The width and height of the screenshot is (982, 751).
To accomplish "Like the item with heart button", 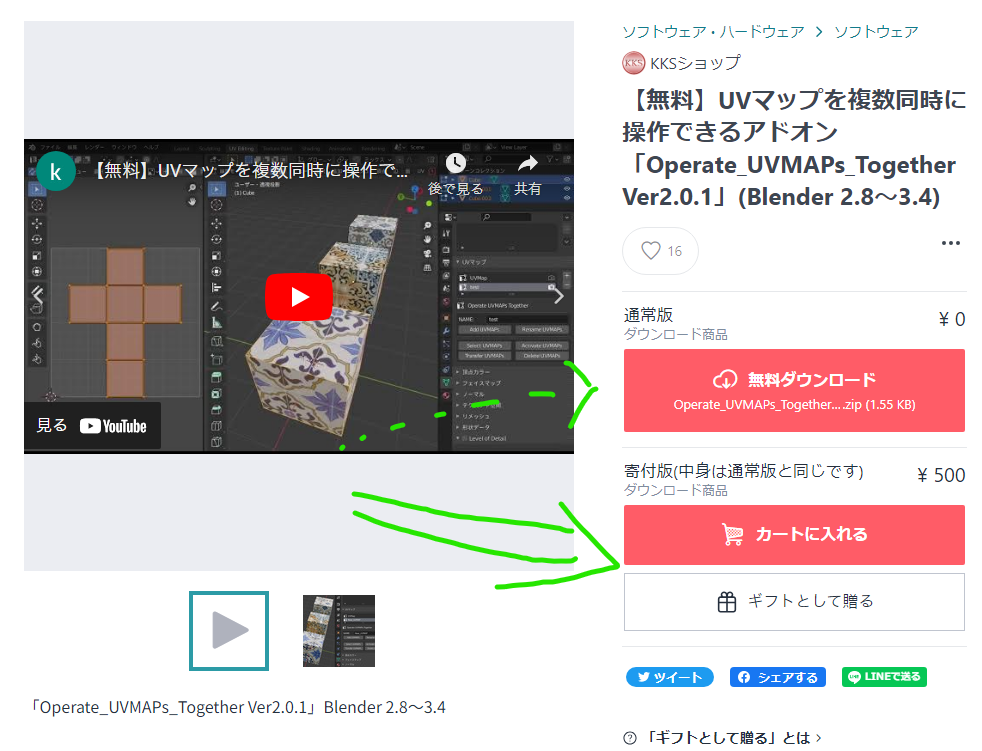I will 661,251.
